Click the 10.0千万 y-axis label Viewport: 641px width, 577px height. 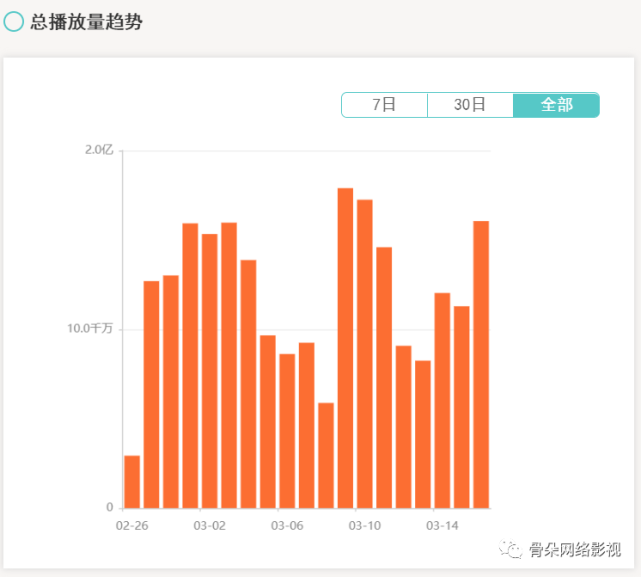(x=90, y=328)
